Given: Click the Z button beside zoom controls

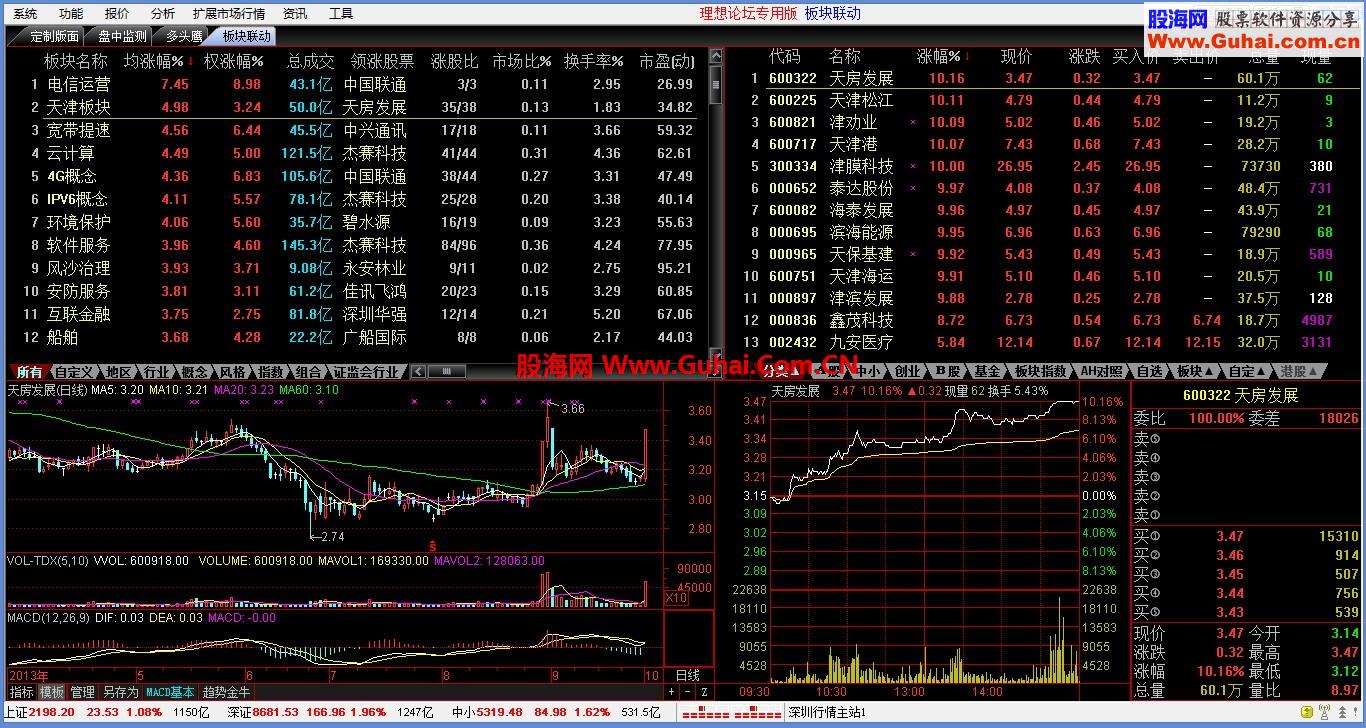Looking at the screenshot, I should pos(704,692).
